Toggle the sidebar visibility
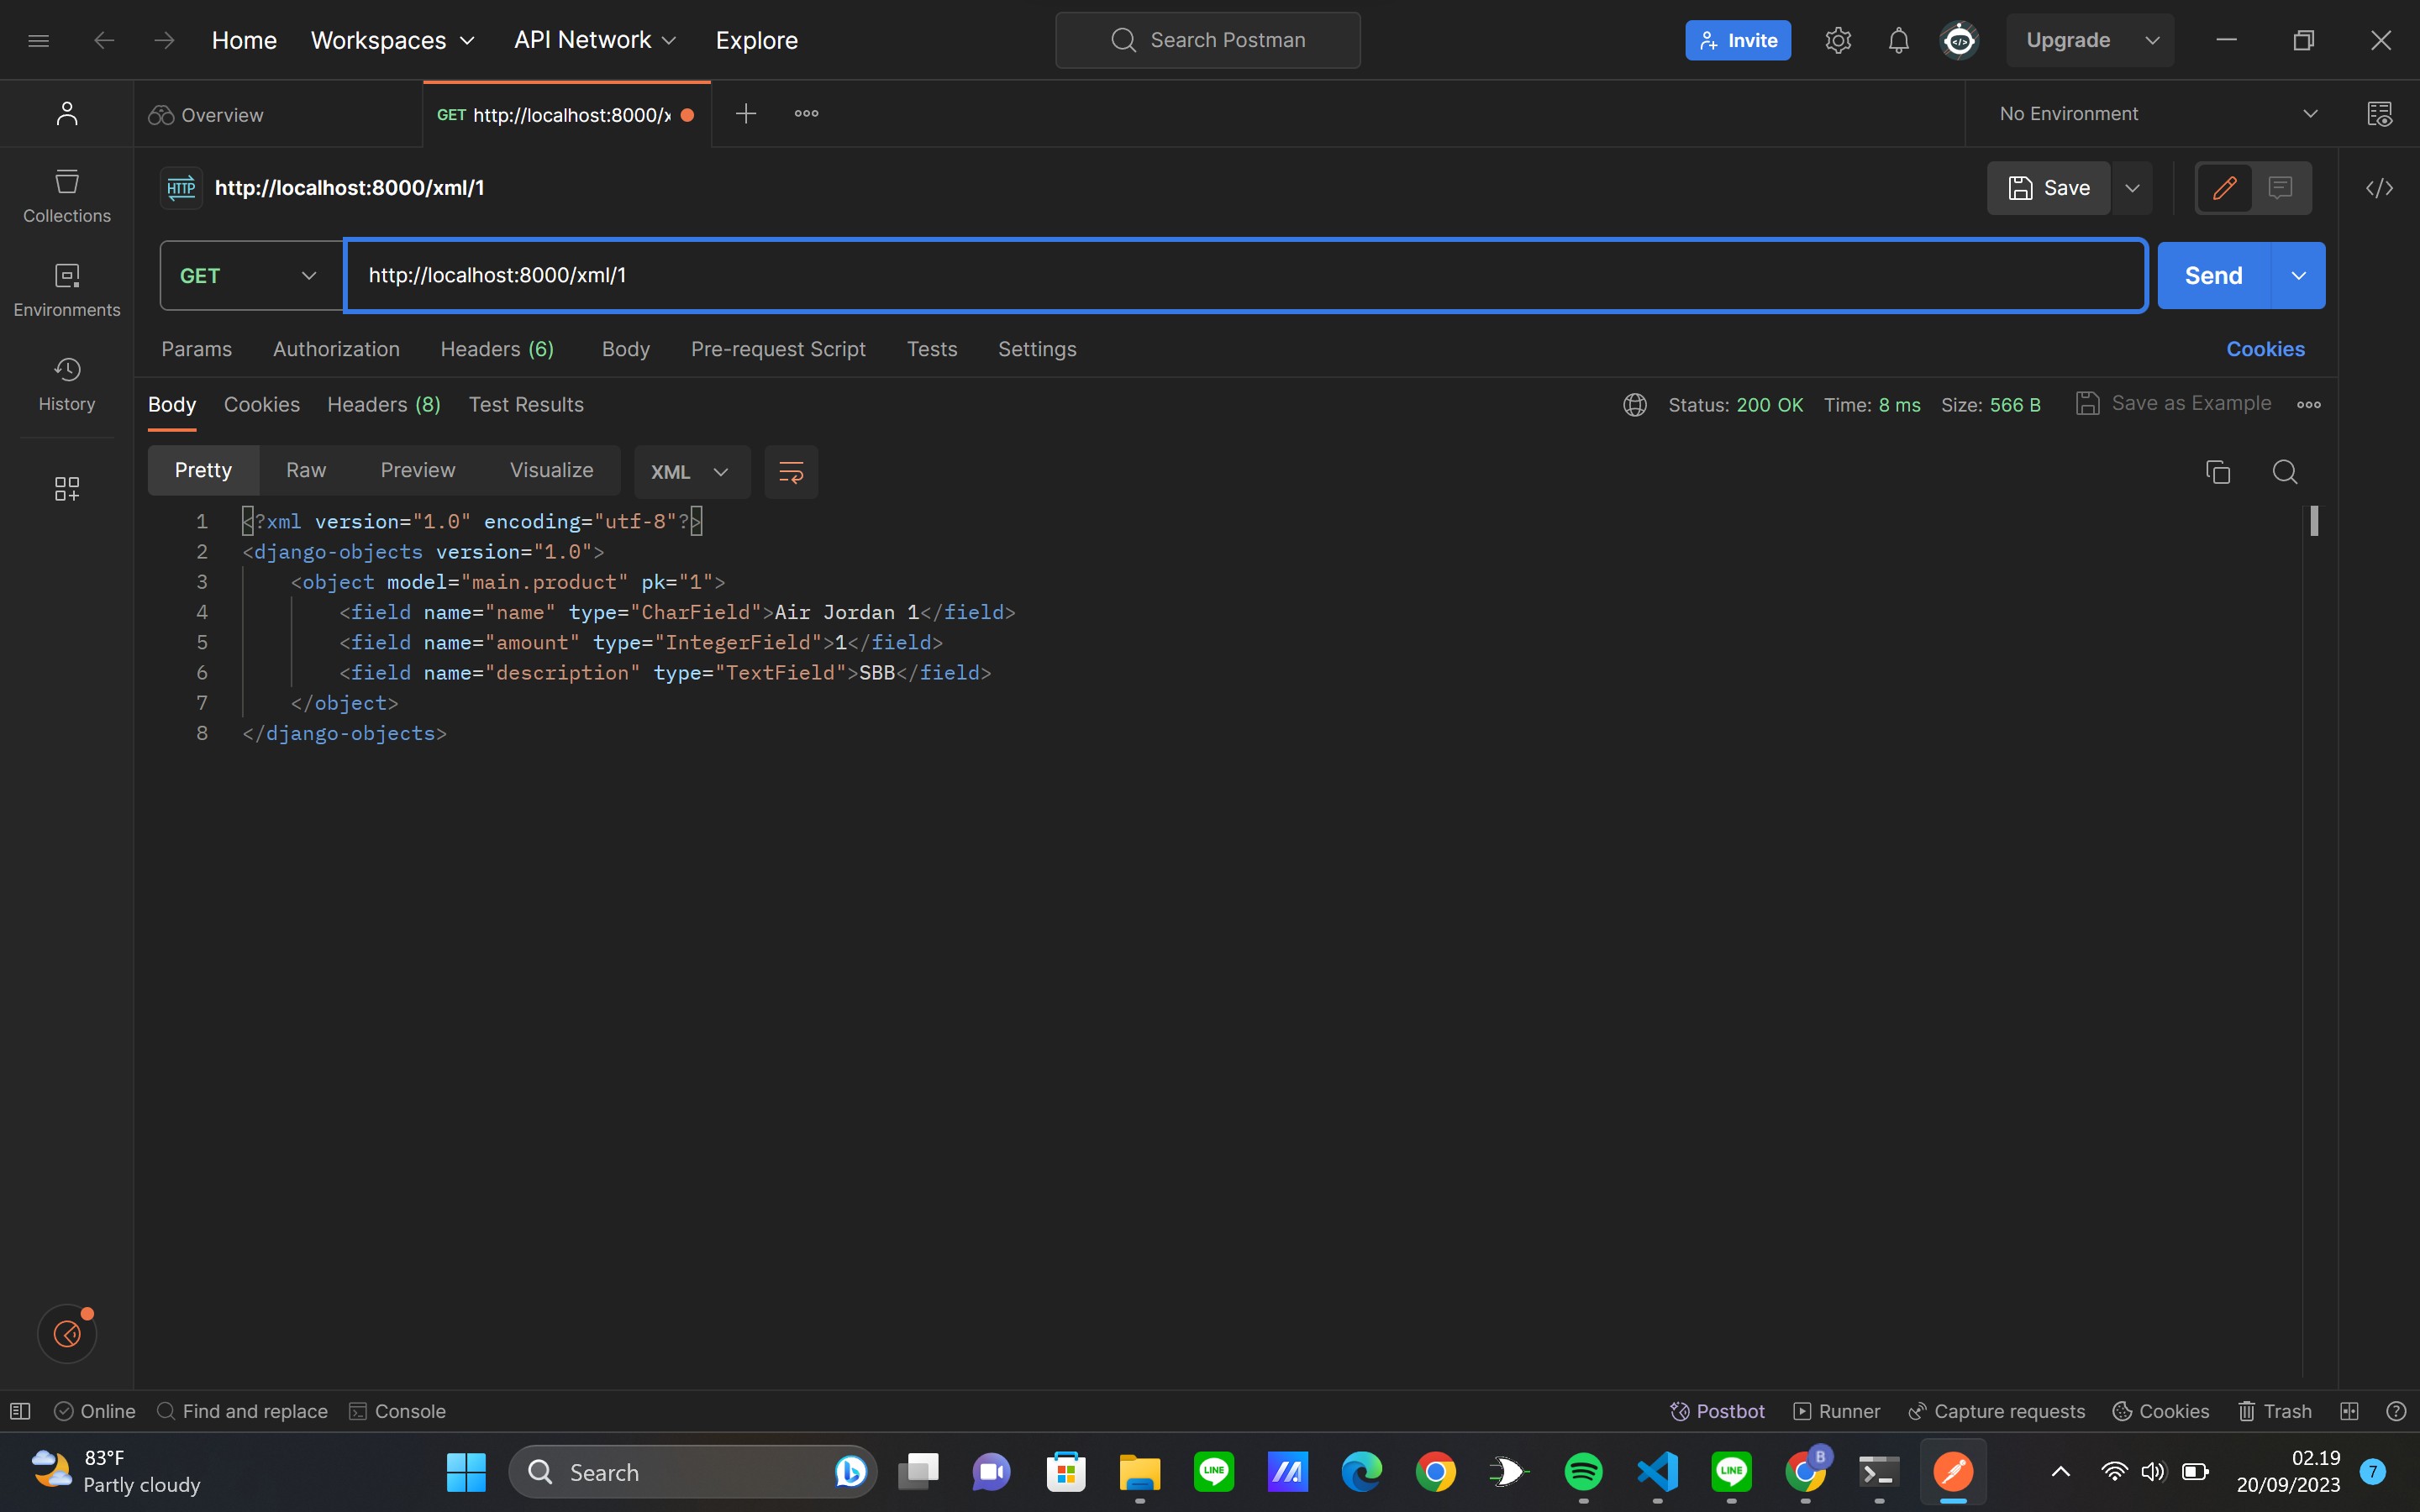This screenshot has height=1512, width=2420. [x=20, y=1411]
